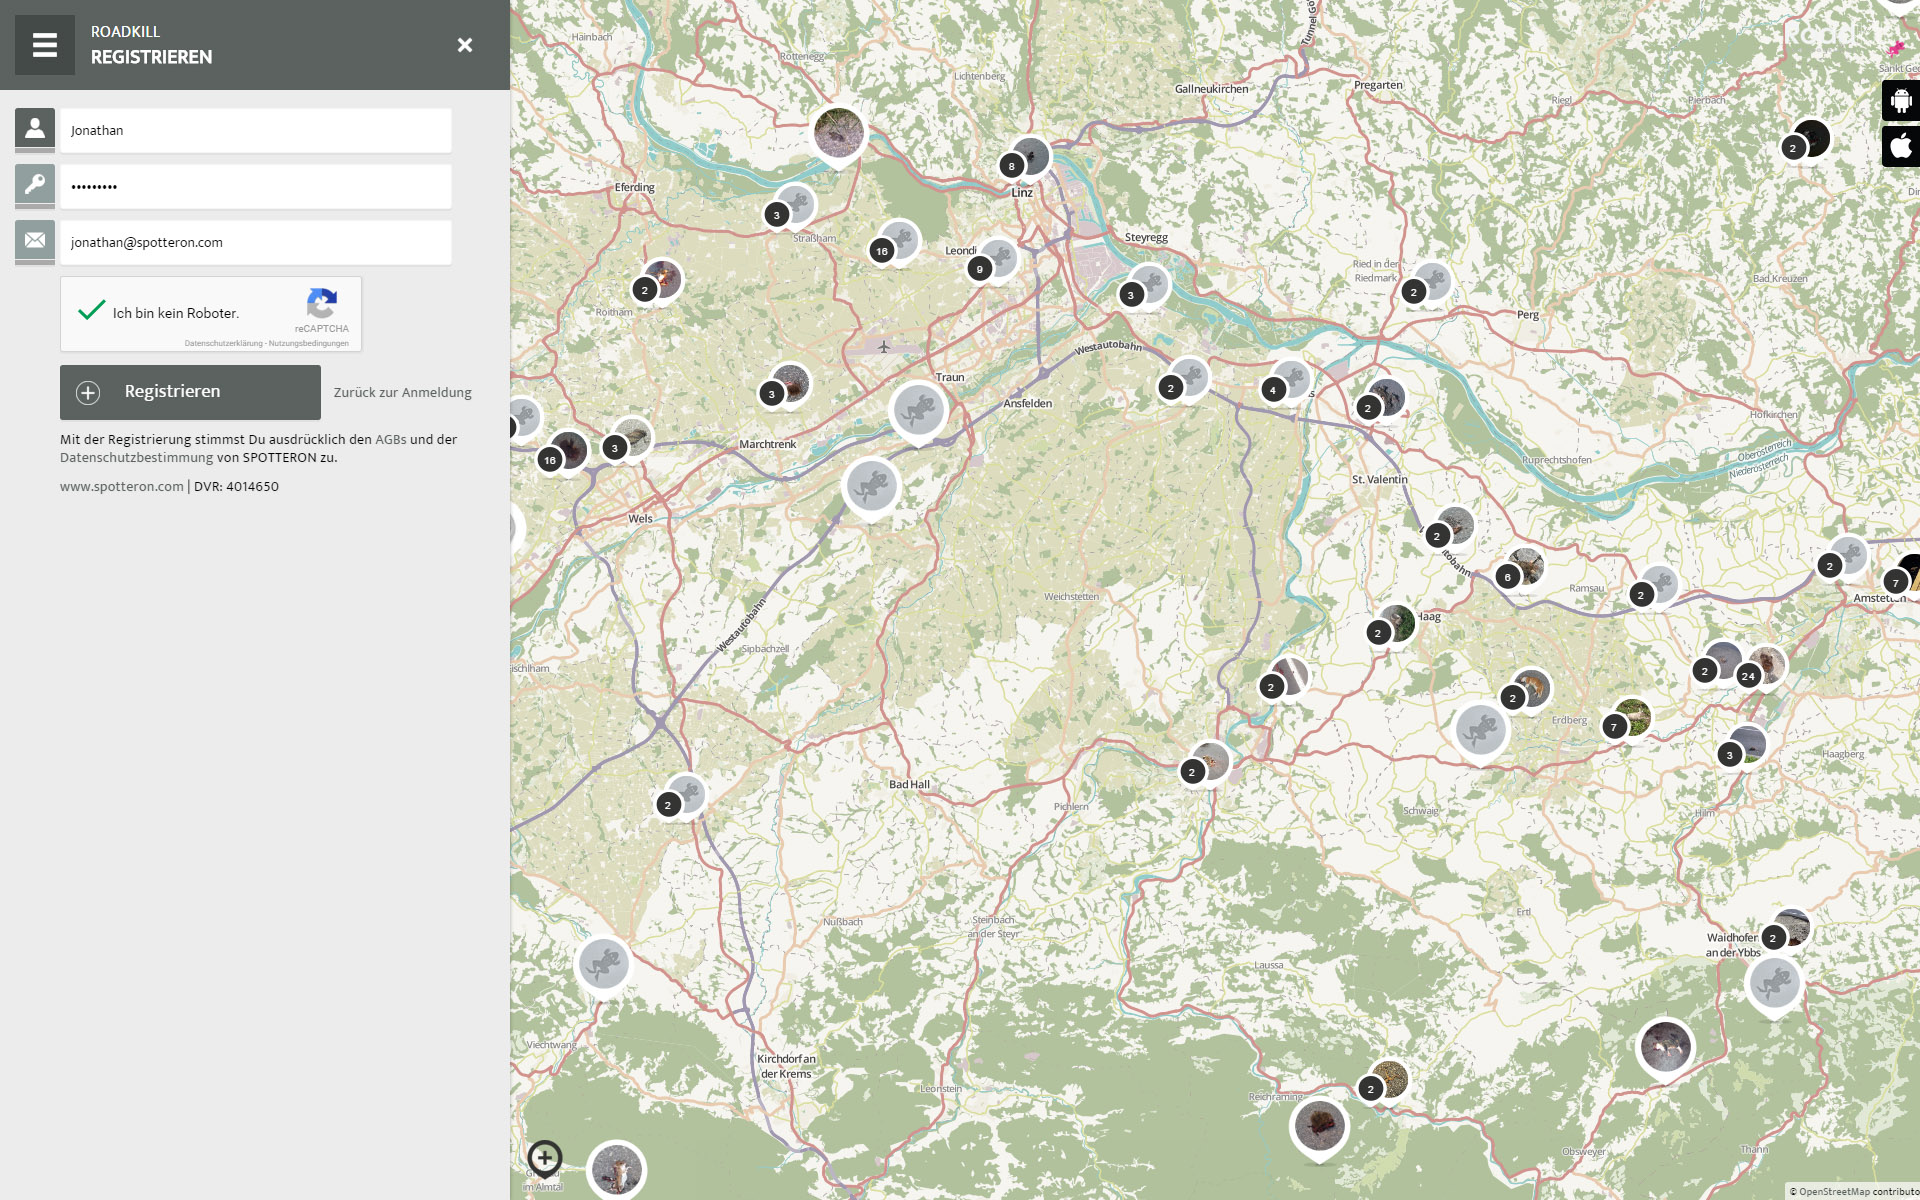This screenshot has width=1920, height=1200.
Task: Open the hamburger menu
Action: 45,45
